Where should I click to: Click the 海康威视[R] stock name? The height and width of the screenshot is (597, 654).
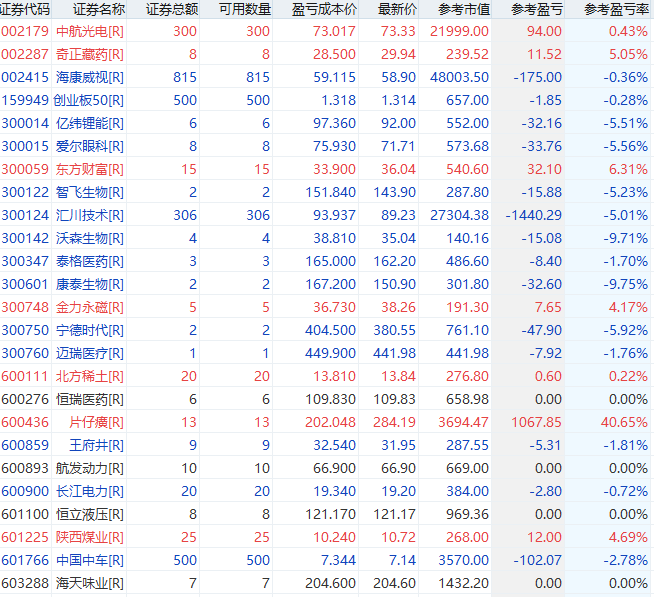tap(90, 77)
